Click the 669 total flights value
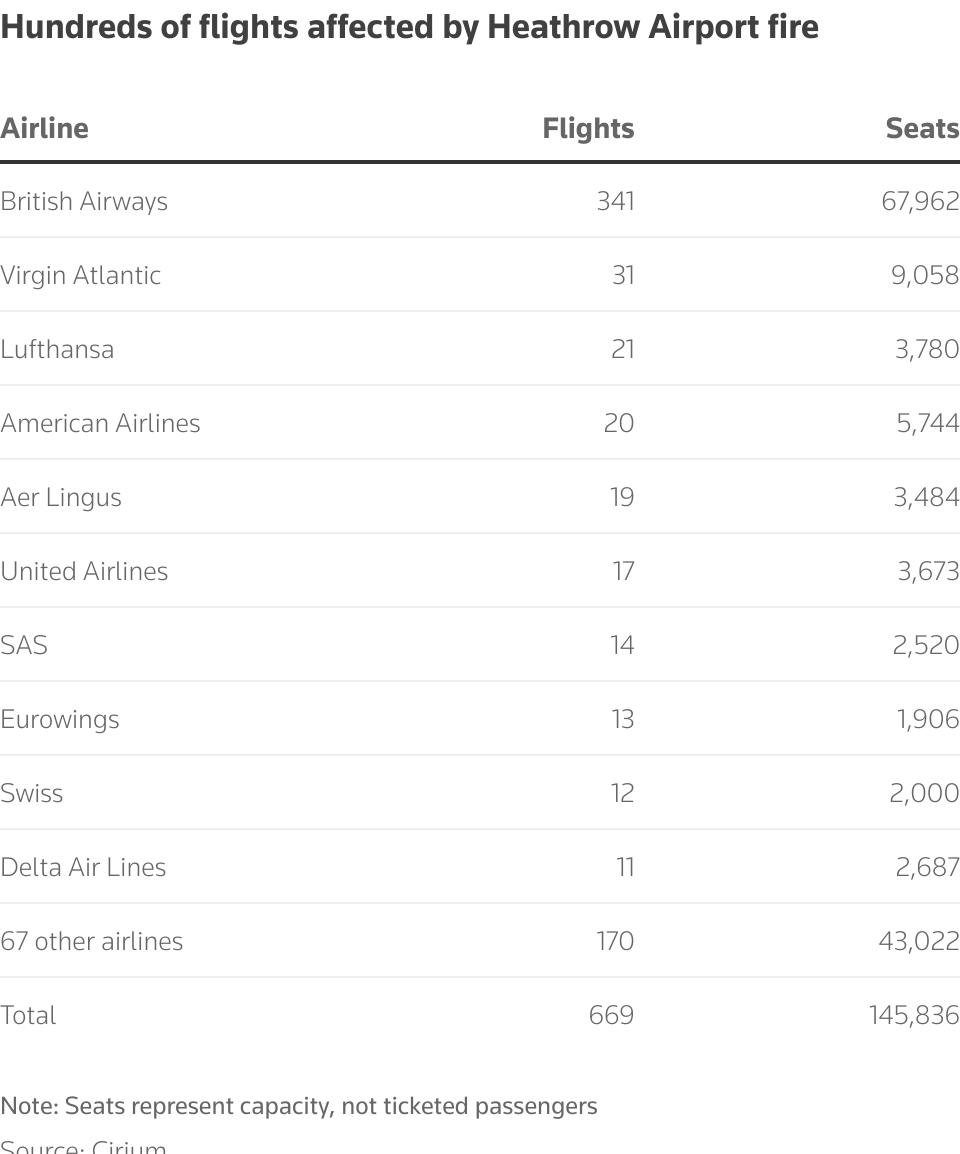 coord(611,1015)
